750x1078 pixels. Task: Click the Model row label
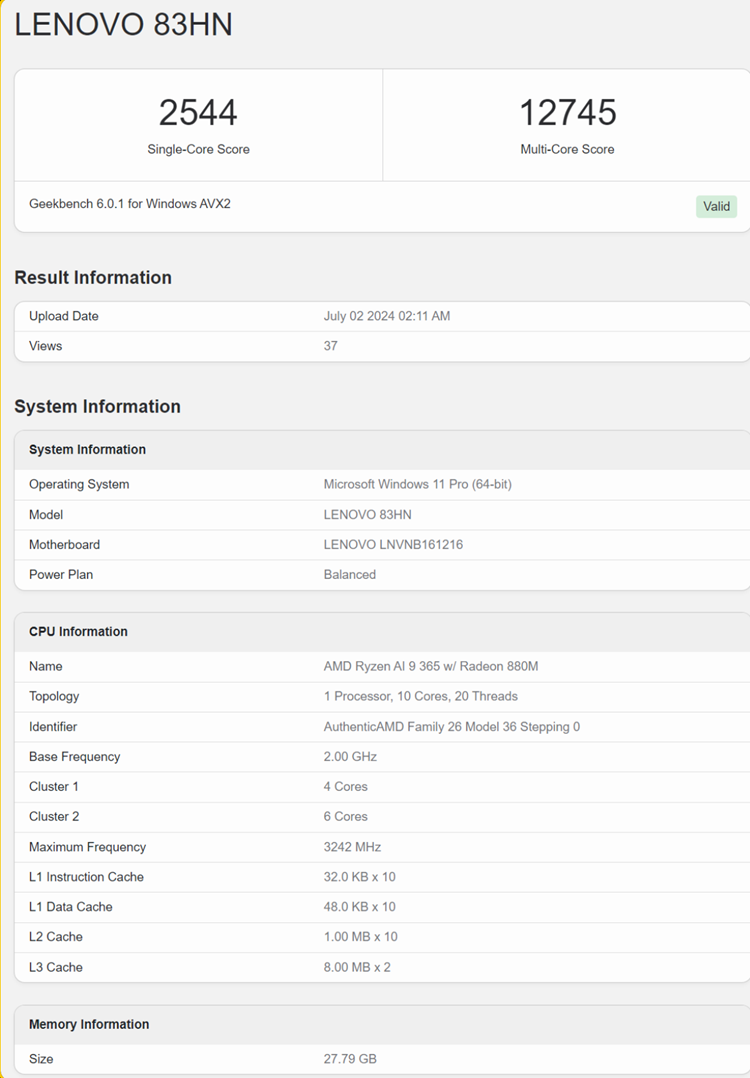[x=46, y=514]
